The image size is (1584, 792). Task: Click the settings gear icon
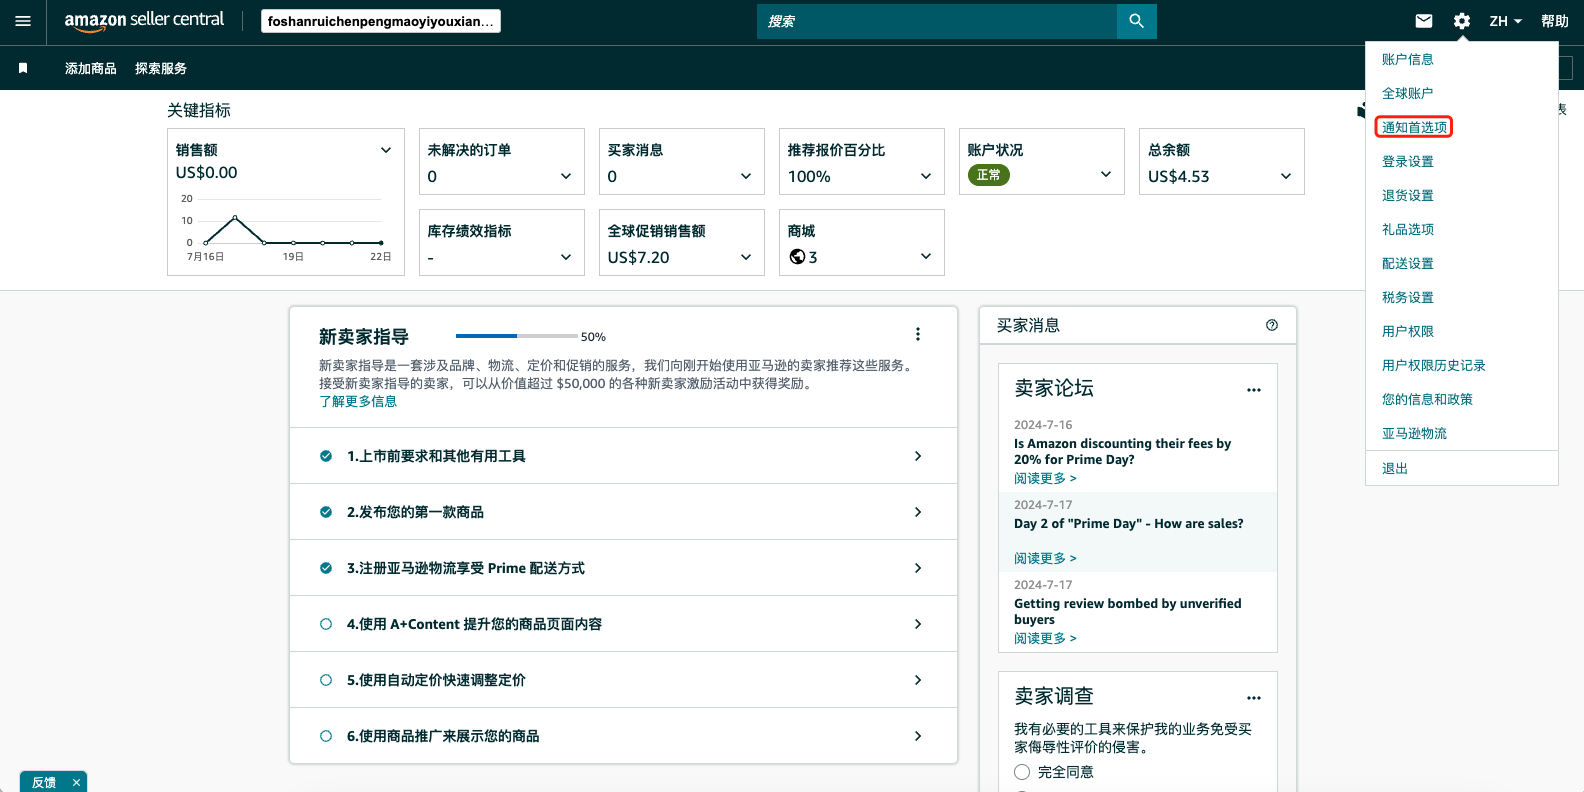click(1462, 21)
